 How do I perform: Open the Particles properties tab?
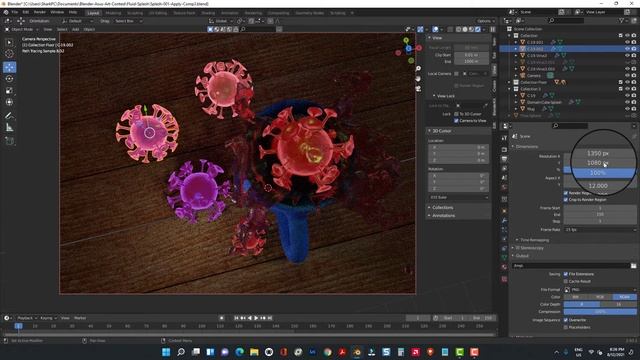click(504, 230)
